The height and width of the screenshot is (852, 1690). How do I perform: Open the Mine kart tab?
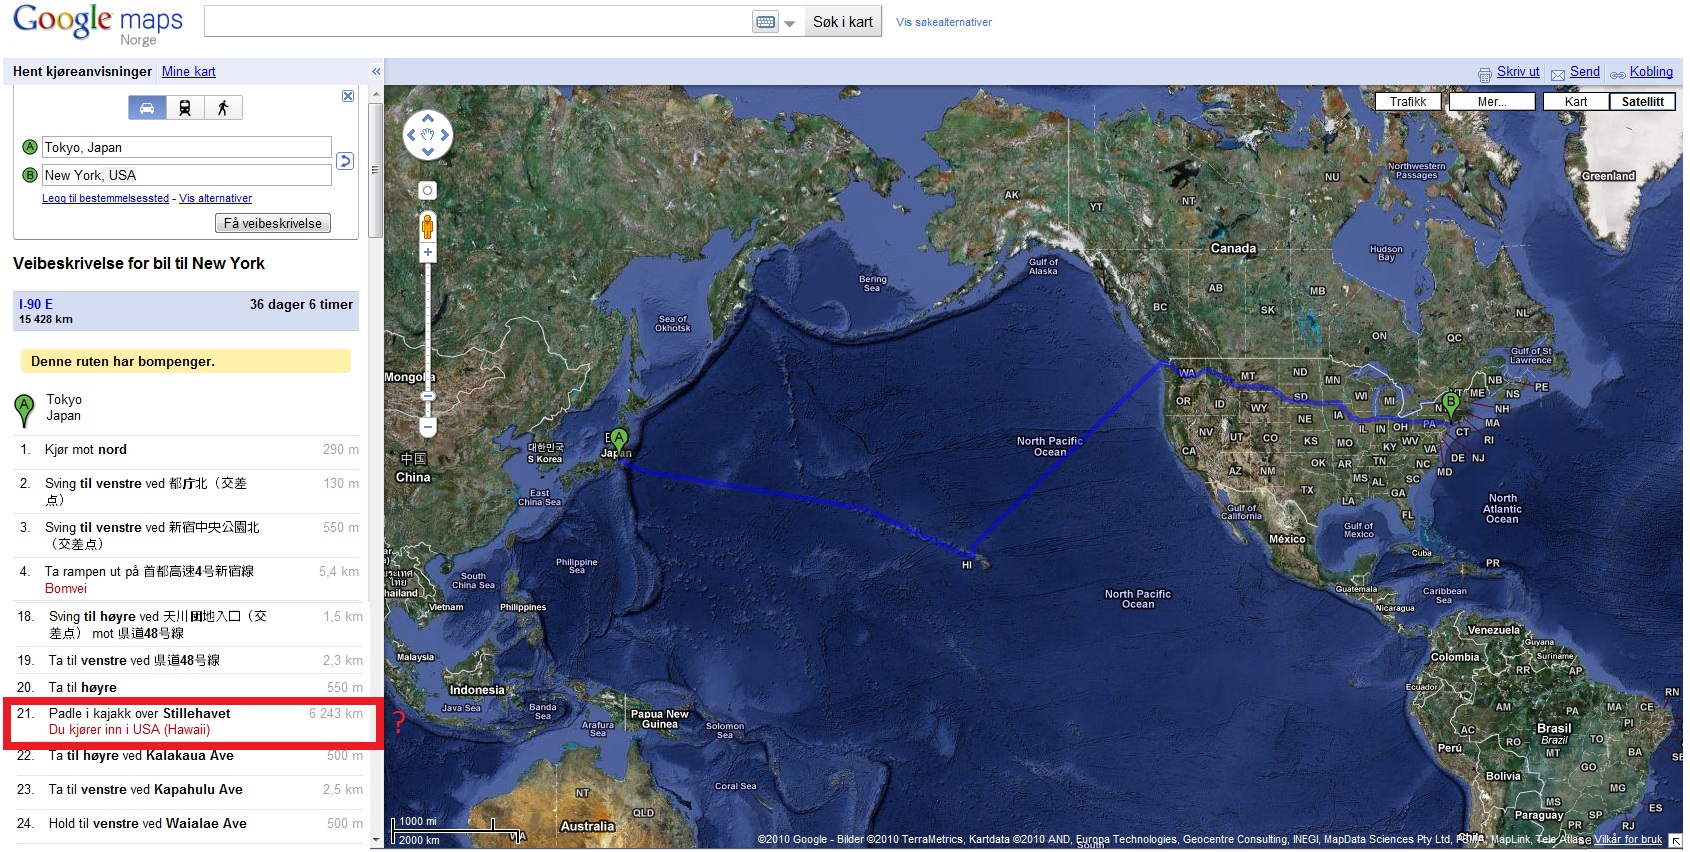[x=189, y=72]
